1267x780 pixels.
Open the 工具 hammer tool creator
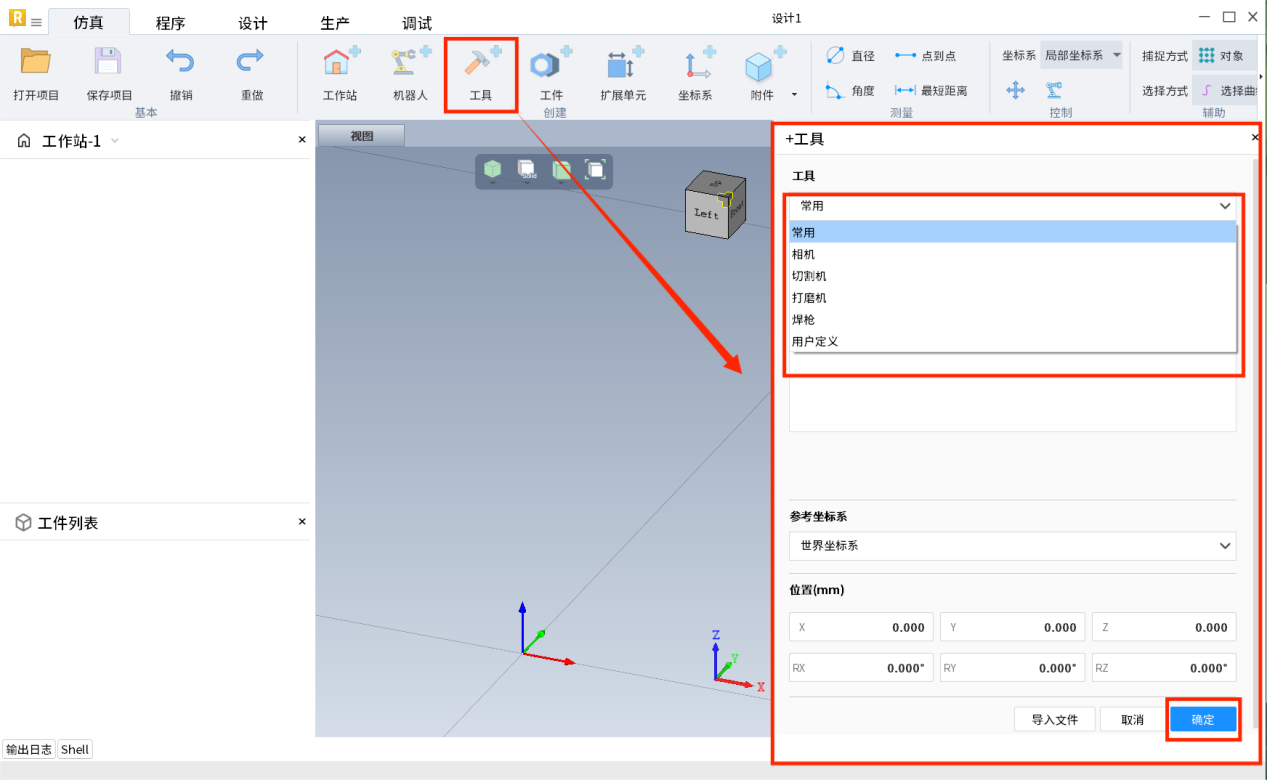click(x=481, y=65)
